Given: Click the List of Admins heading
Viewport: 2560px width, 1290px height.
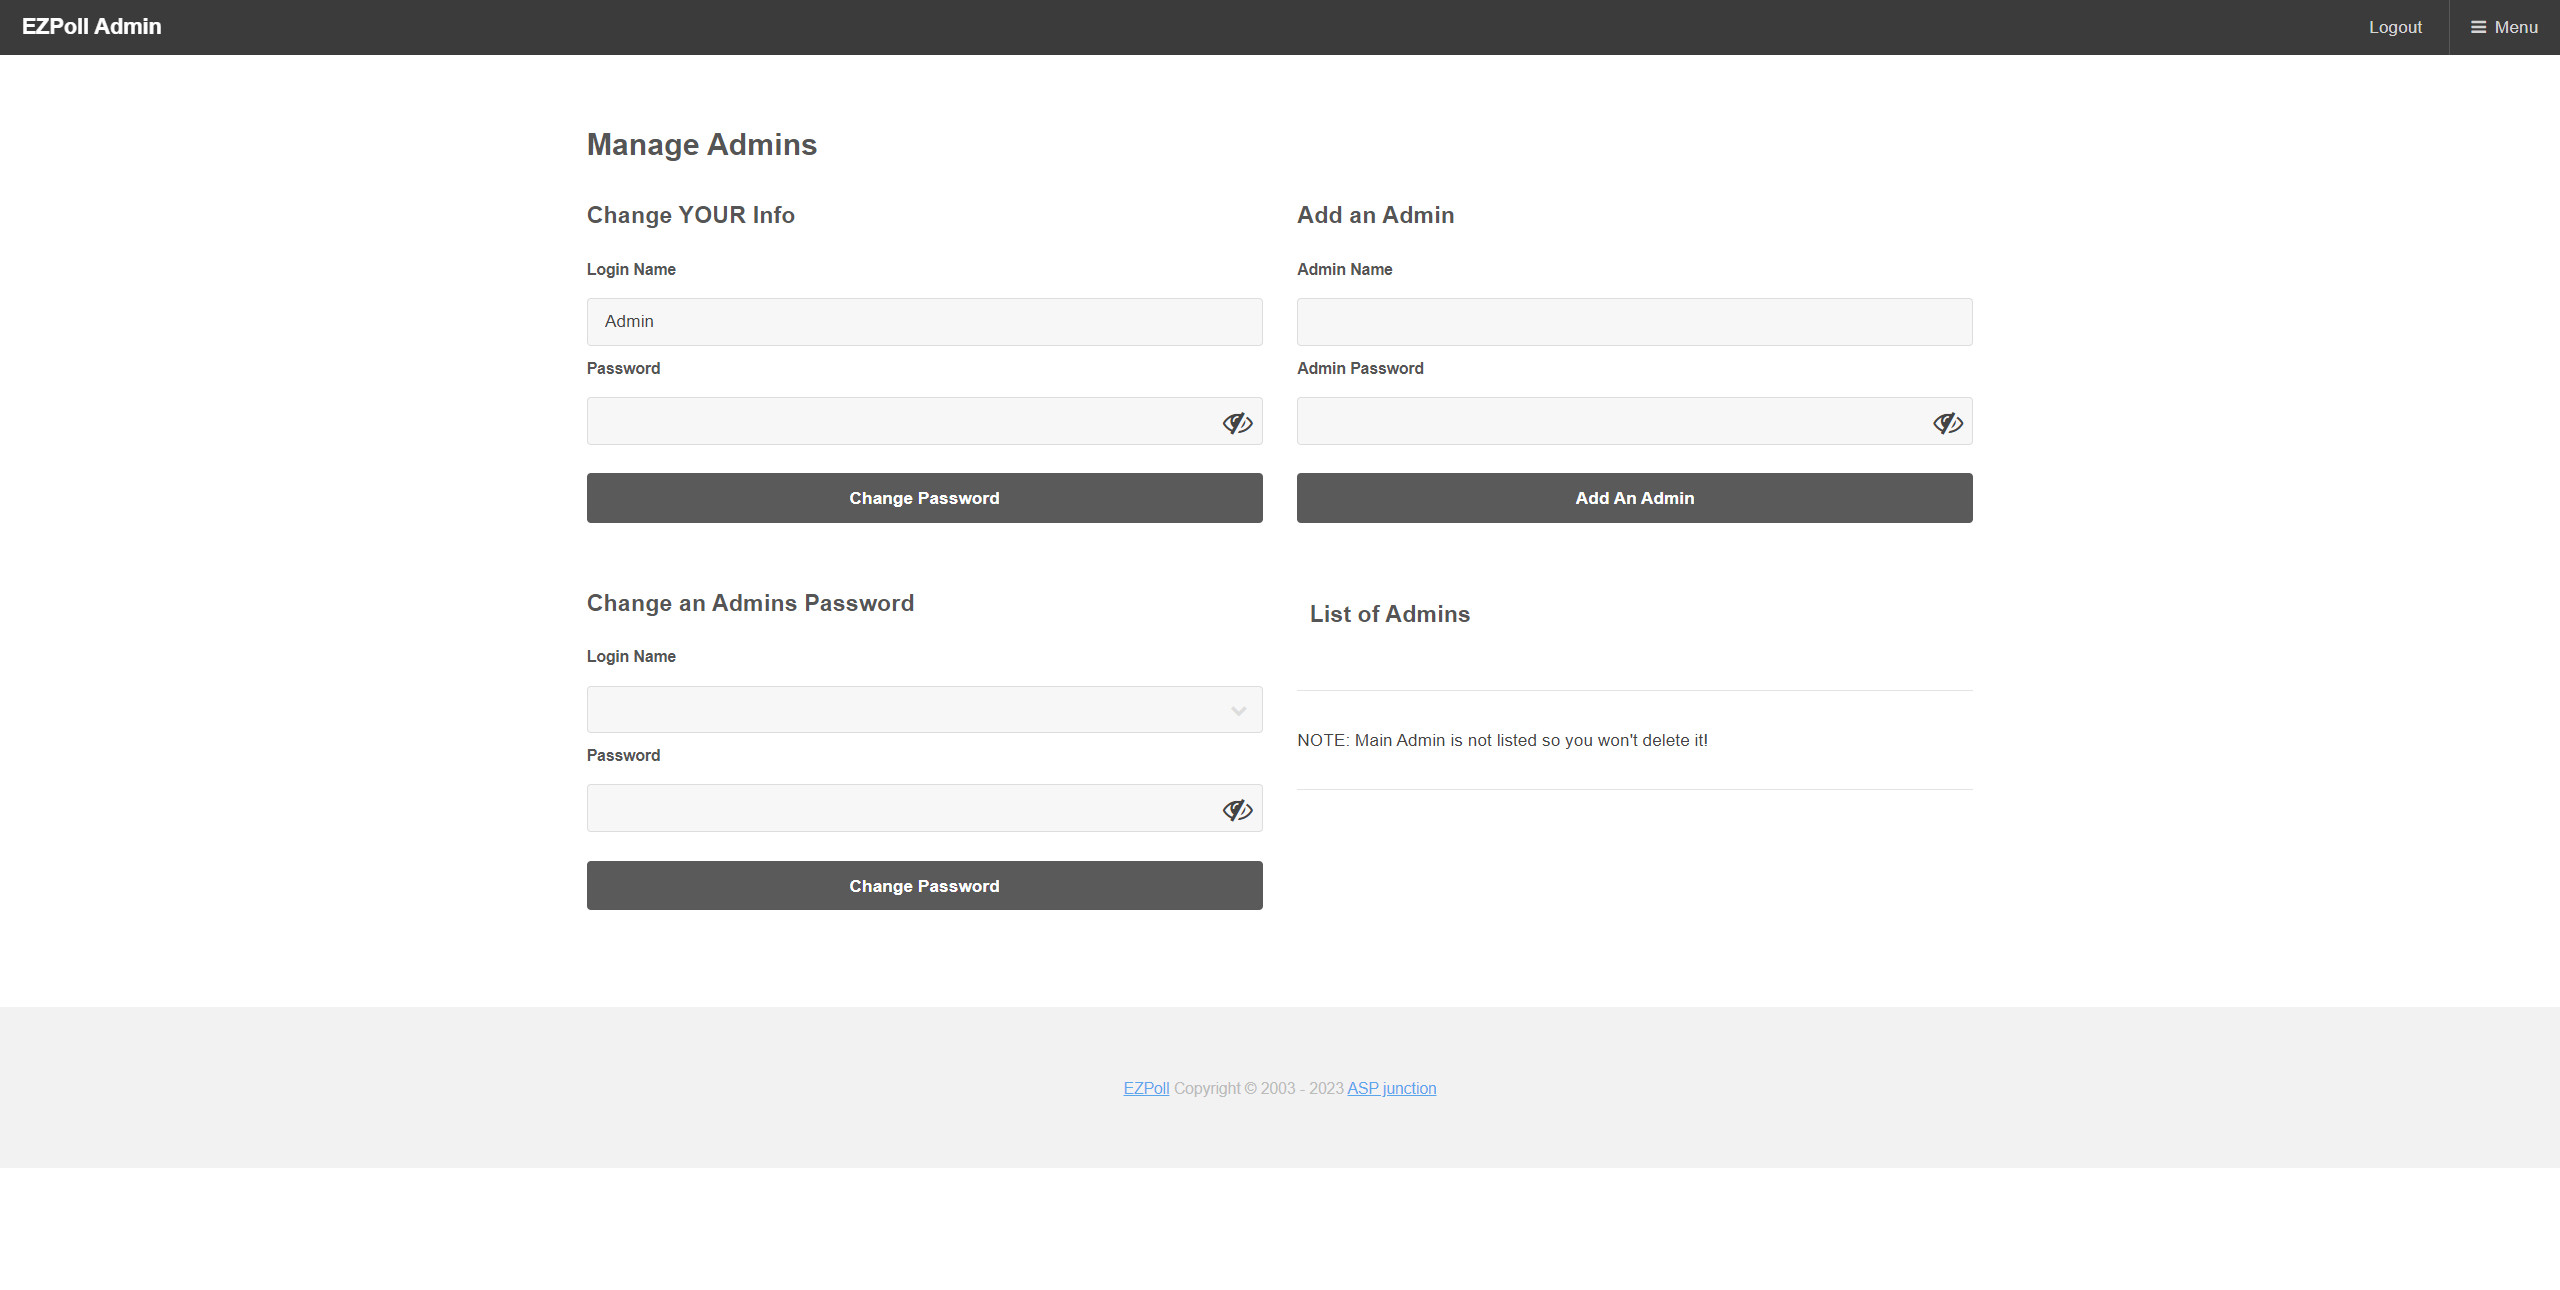Looking at the screenshot, I should [x=1389, y=614].
